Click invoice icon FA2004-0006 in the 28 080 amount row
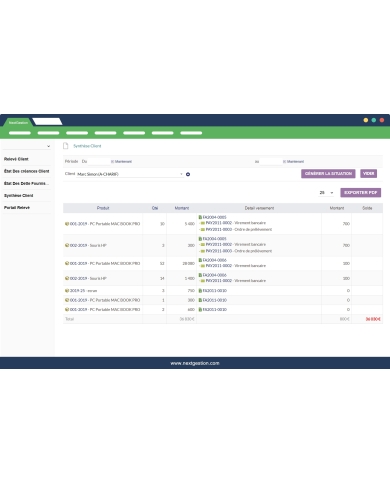Screen dimensions: 390x484 point(200,260)
